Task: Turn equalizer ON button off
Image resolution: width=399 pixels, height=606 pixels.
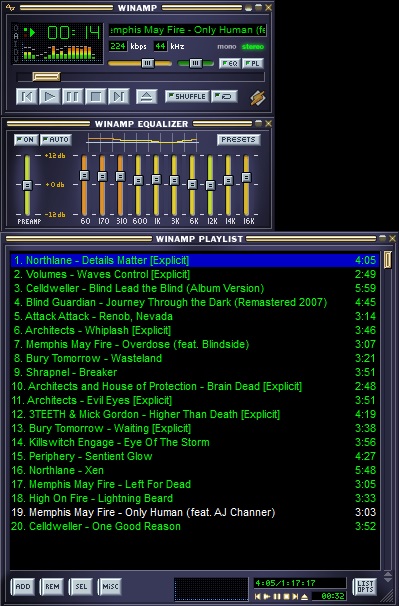Action: [26, 140]
